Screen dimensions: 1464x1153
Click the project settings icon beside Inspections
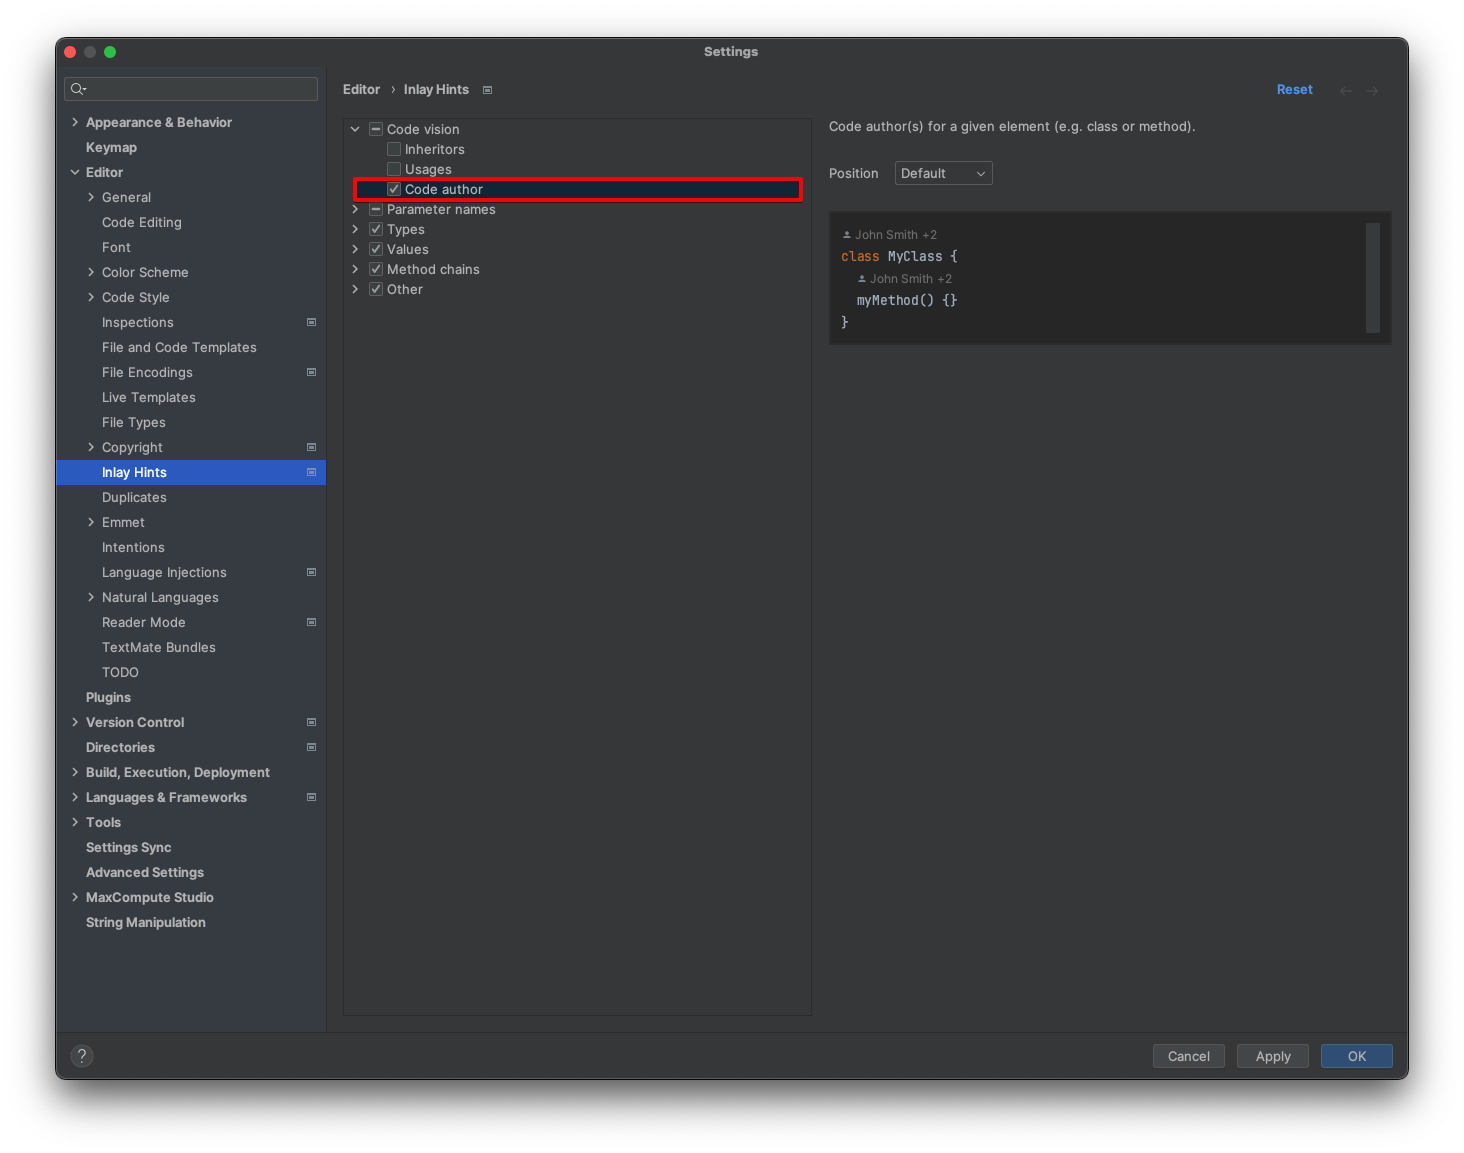click(x=311, y=322)
